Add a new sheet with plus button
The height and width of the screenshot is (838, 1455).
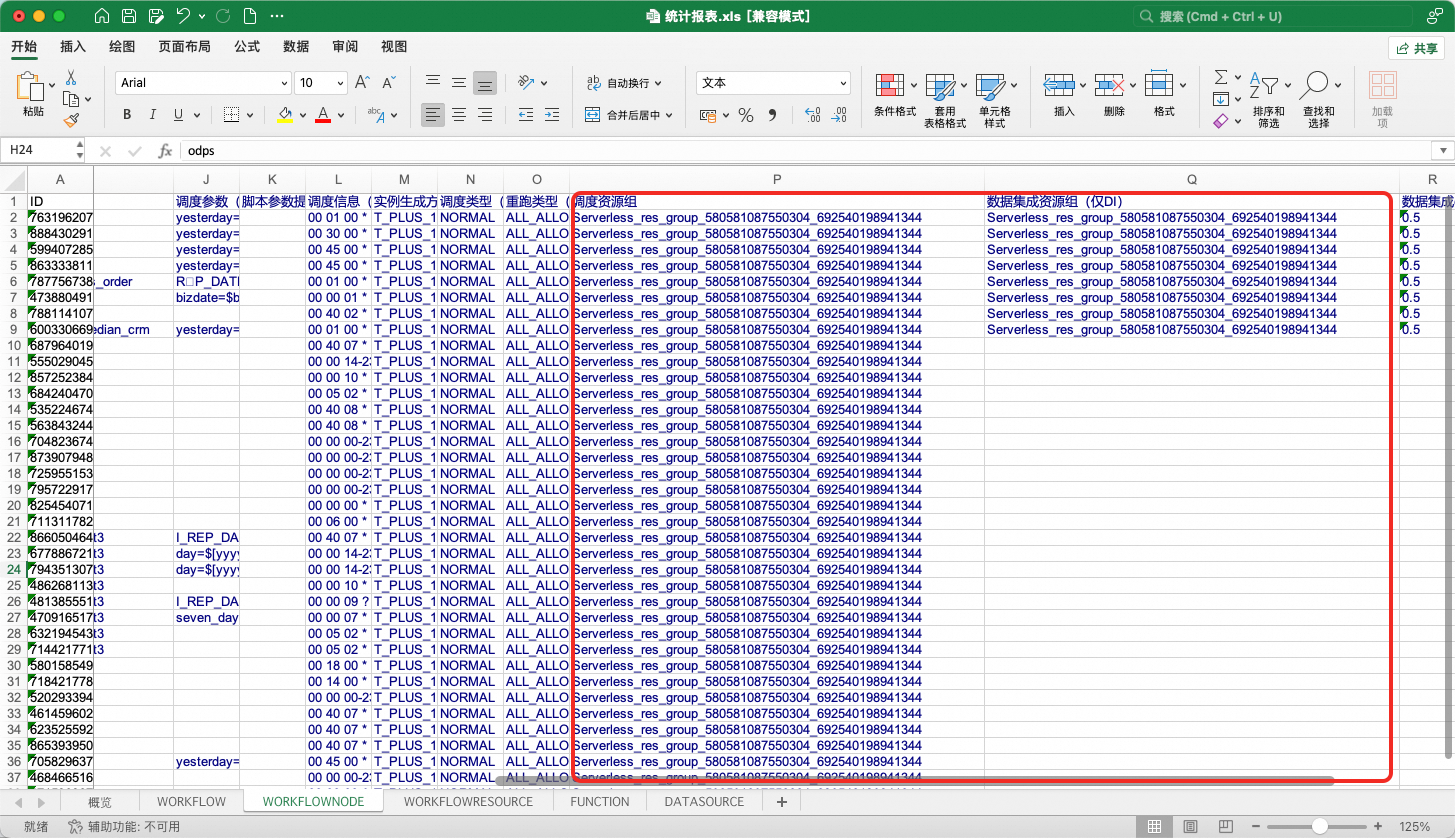coord(781,802)
